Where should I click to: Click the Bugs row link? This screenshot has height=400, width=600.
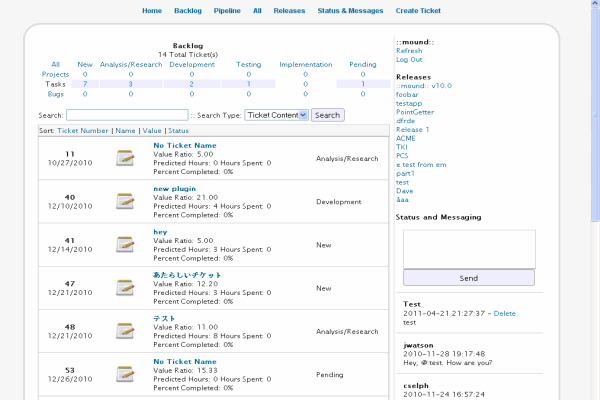[55, 94]
